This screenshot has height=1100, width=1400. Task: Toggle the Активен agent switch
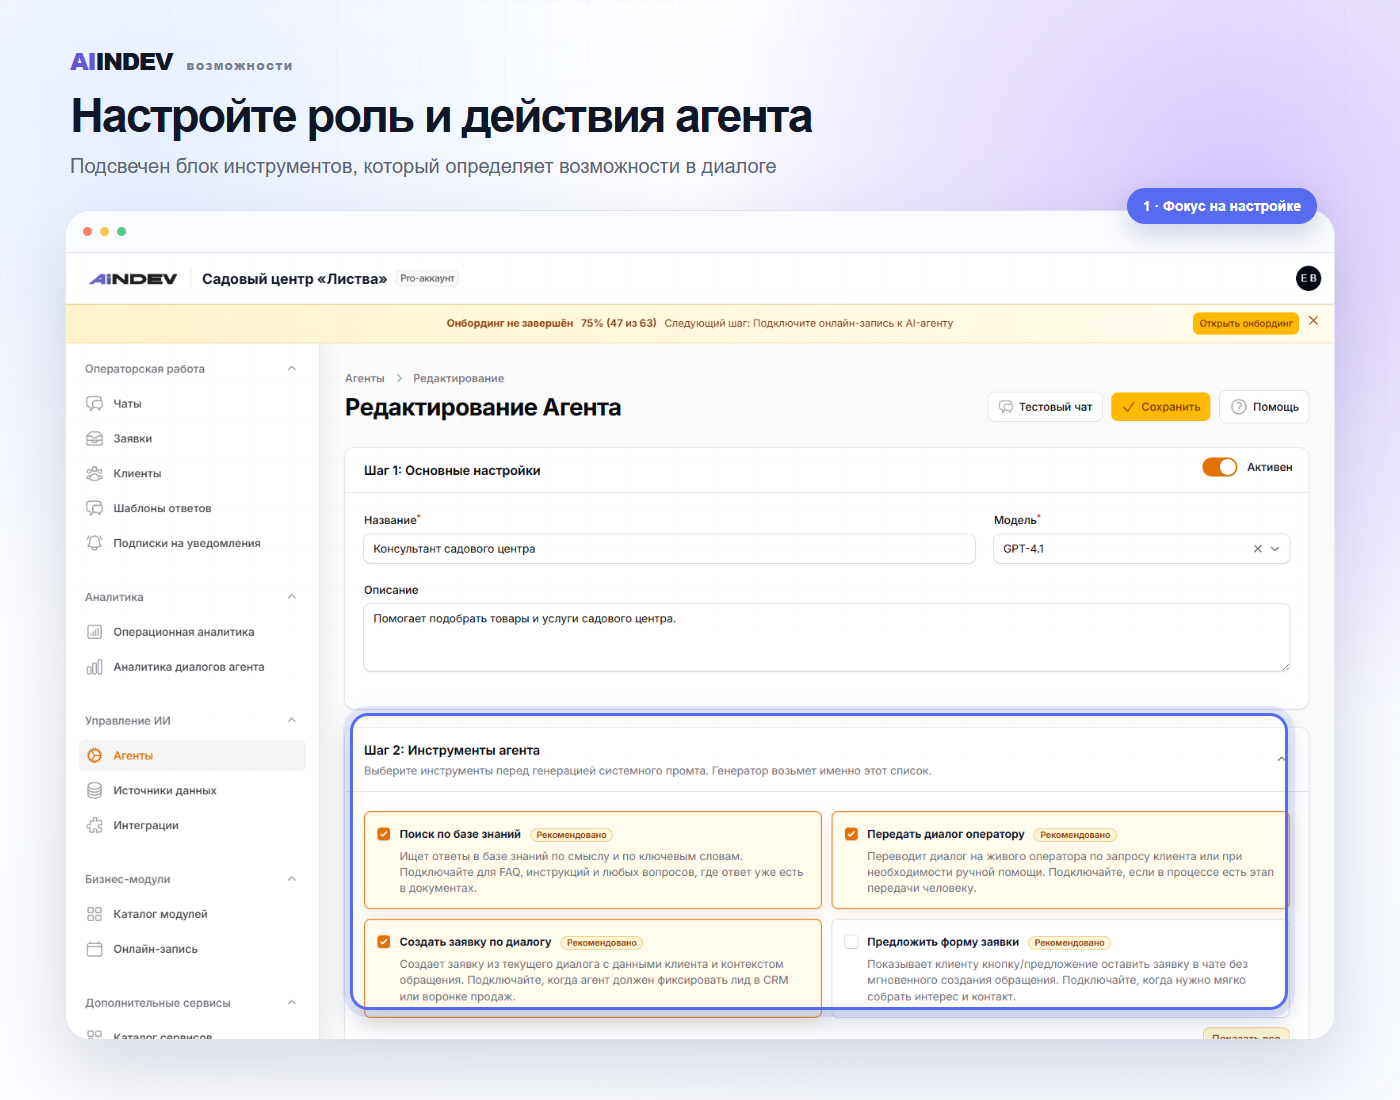[x=1220, y=467]
